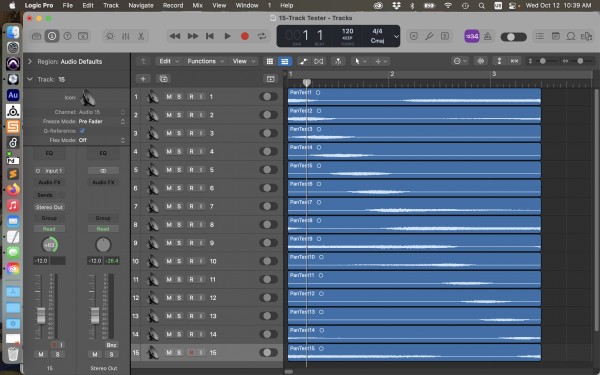The width and height of the screenshot is (600, 375).
Task: Open the Navigate menu
Action: coord(141,5)
